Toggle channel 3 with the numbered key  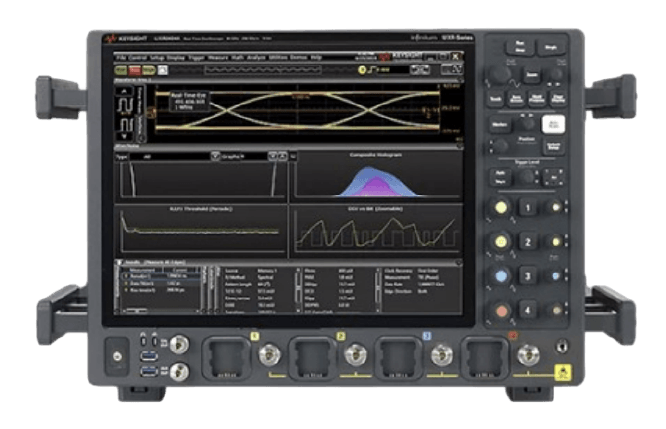(528, 276)
